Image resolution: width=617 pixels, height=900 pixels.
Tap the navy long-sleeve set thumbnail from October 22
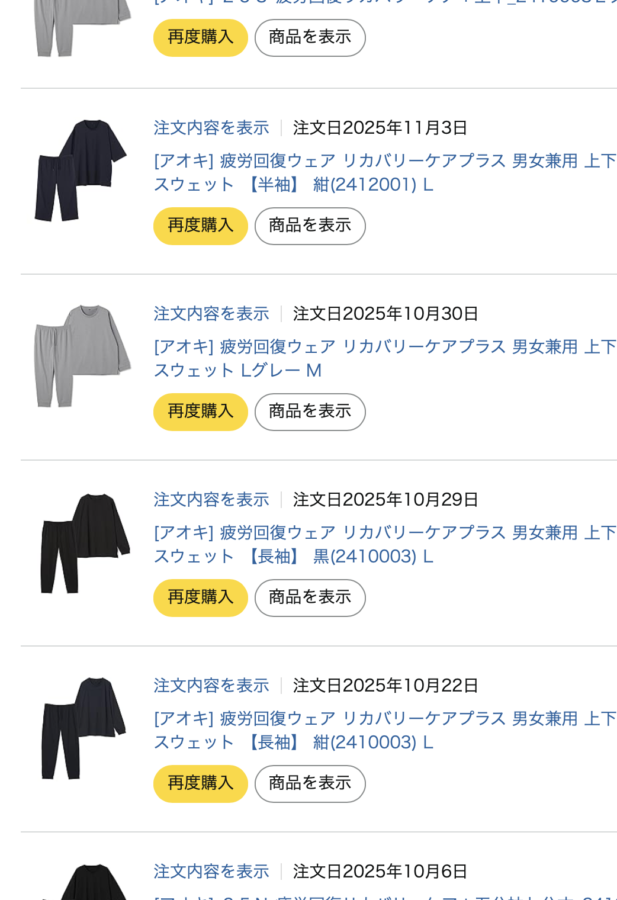81,728
